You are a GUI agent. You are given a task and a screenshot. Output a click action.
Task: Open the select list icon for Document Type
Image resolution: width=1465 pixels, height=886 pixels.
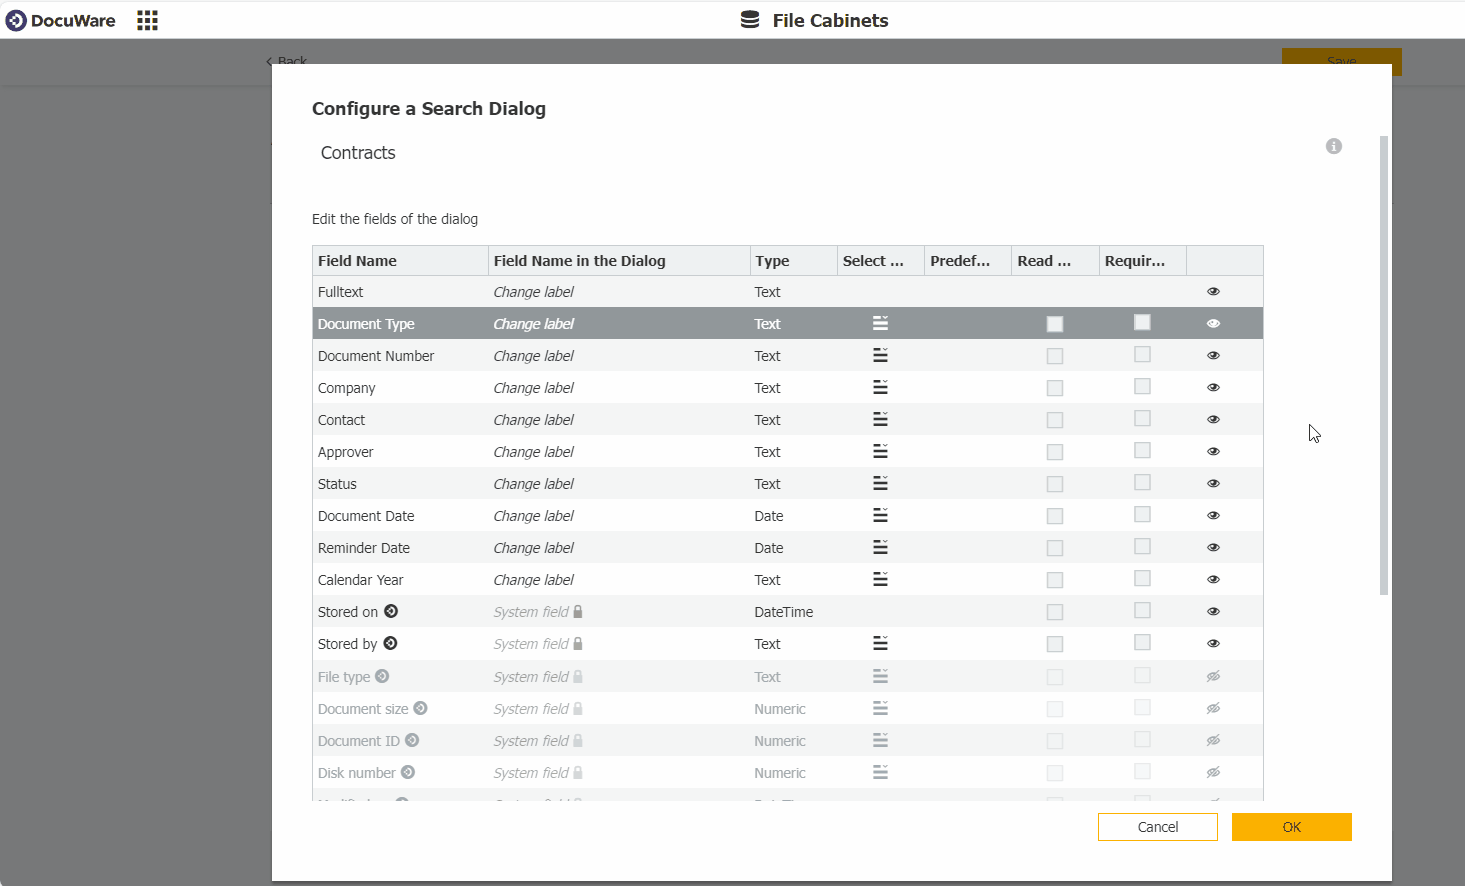pos(879,323)
